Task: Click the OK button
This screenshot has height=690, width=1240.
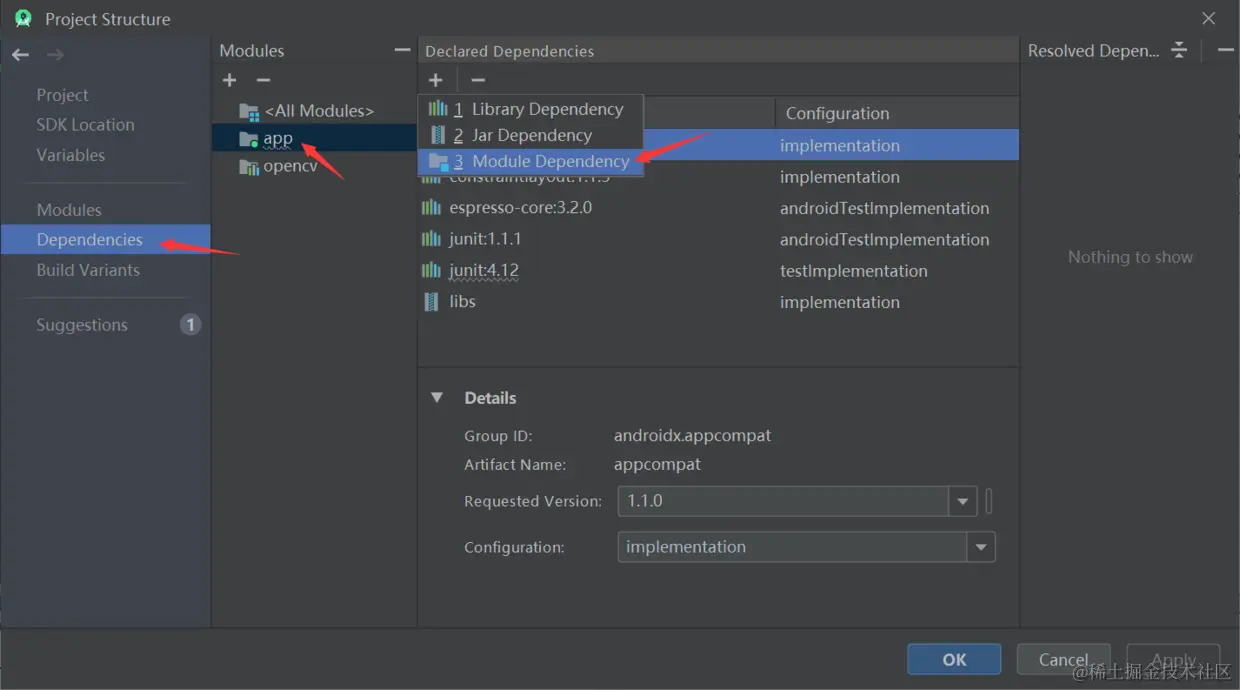Action: 954,659
